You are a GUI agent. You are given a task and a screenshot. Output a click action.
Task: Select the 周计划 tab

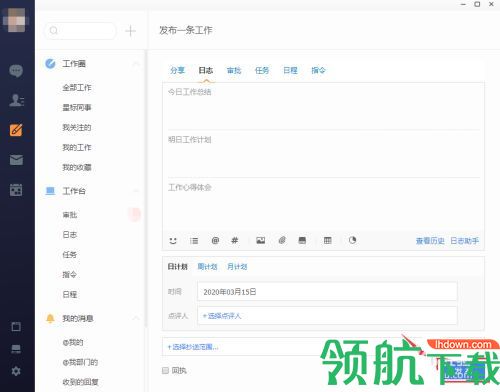tap(207, 267)
